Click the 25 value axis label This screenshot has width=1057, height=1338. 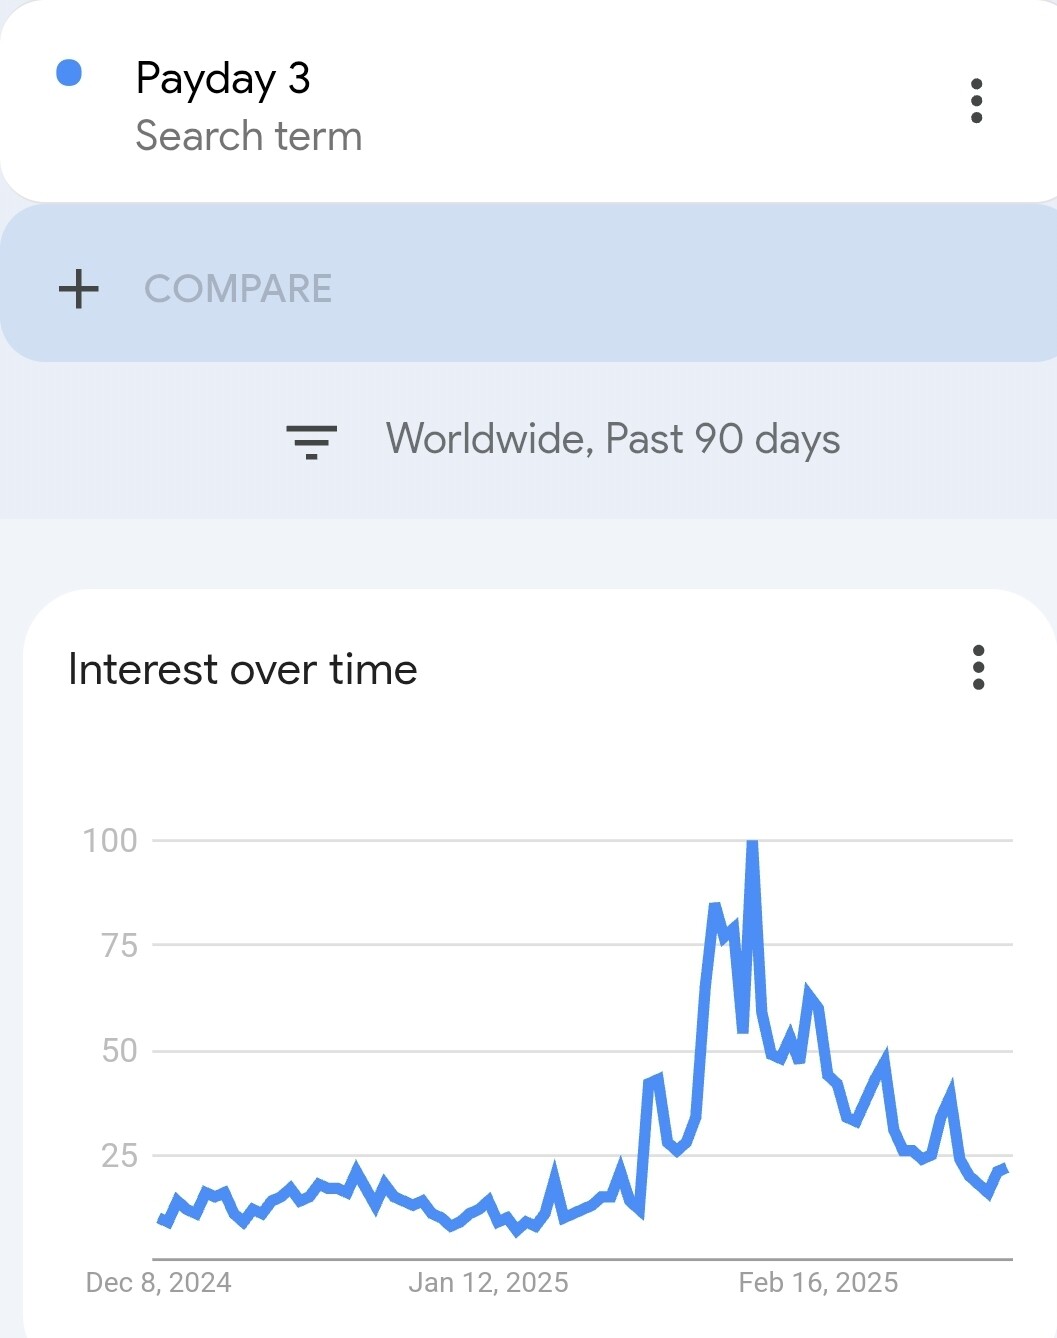tap(120, 1156)
